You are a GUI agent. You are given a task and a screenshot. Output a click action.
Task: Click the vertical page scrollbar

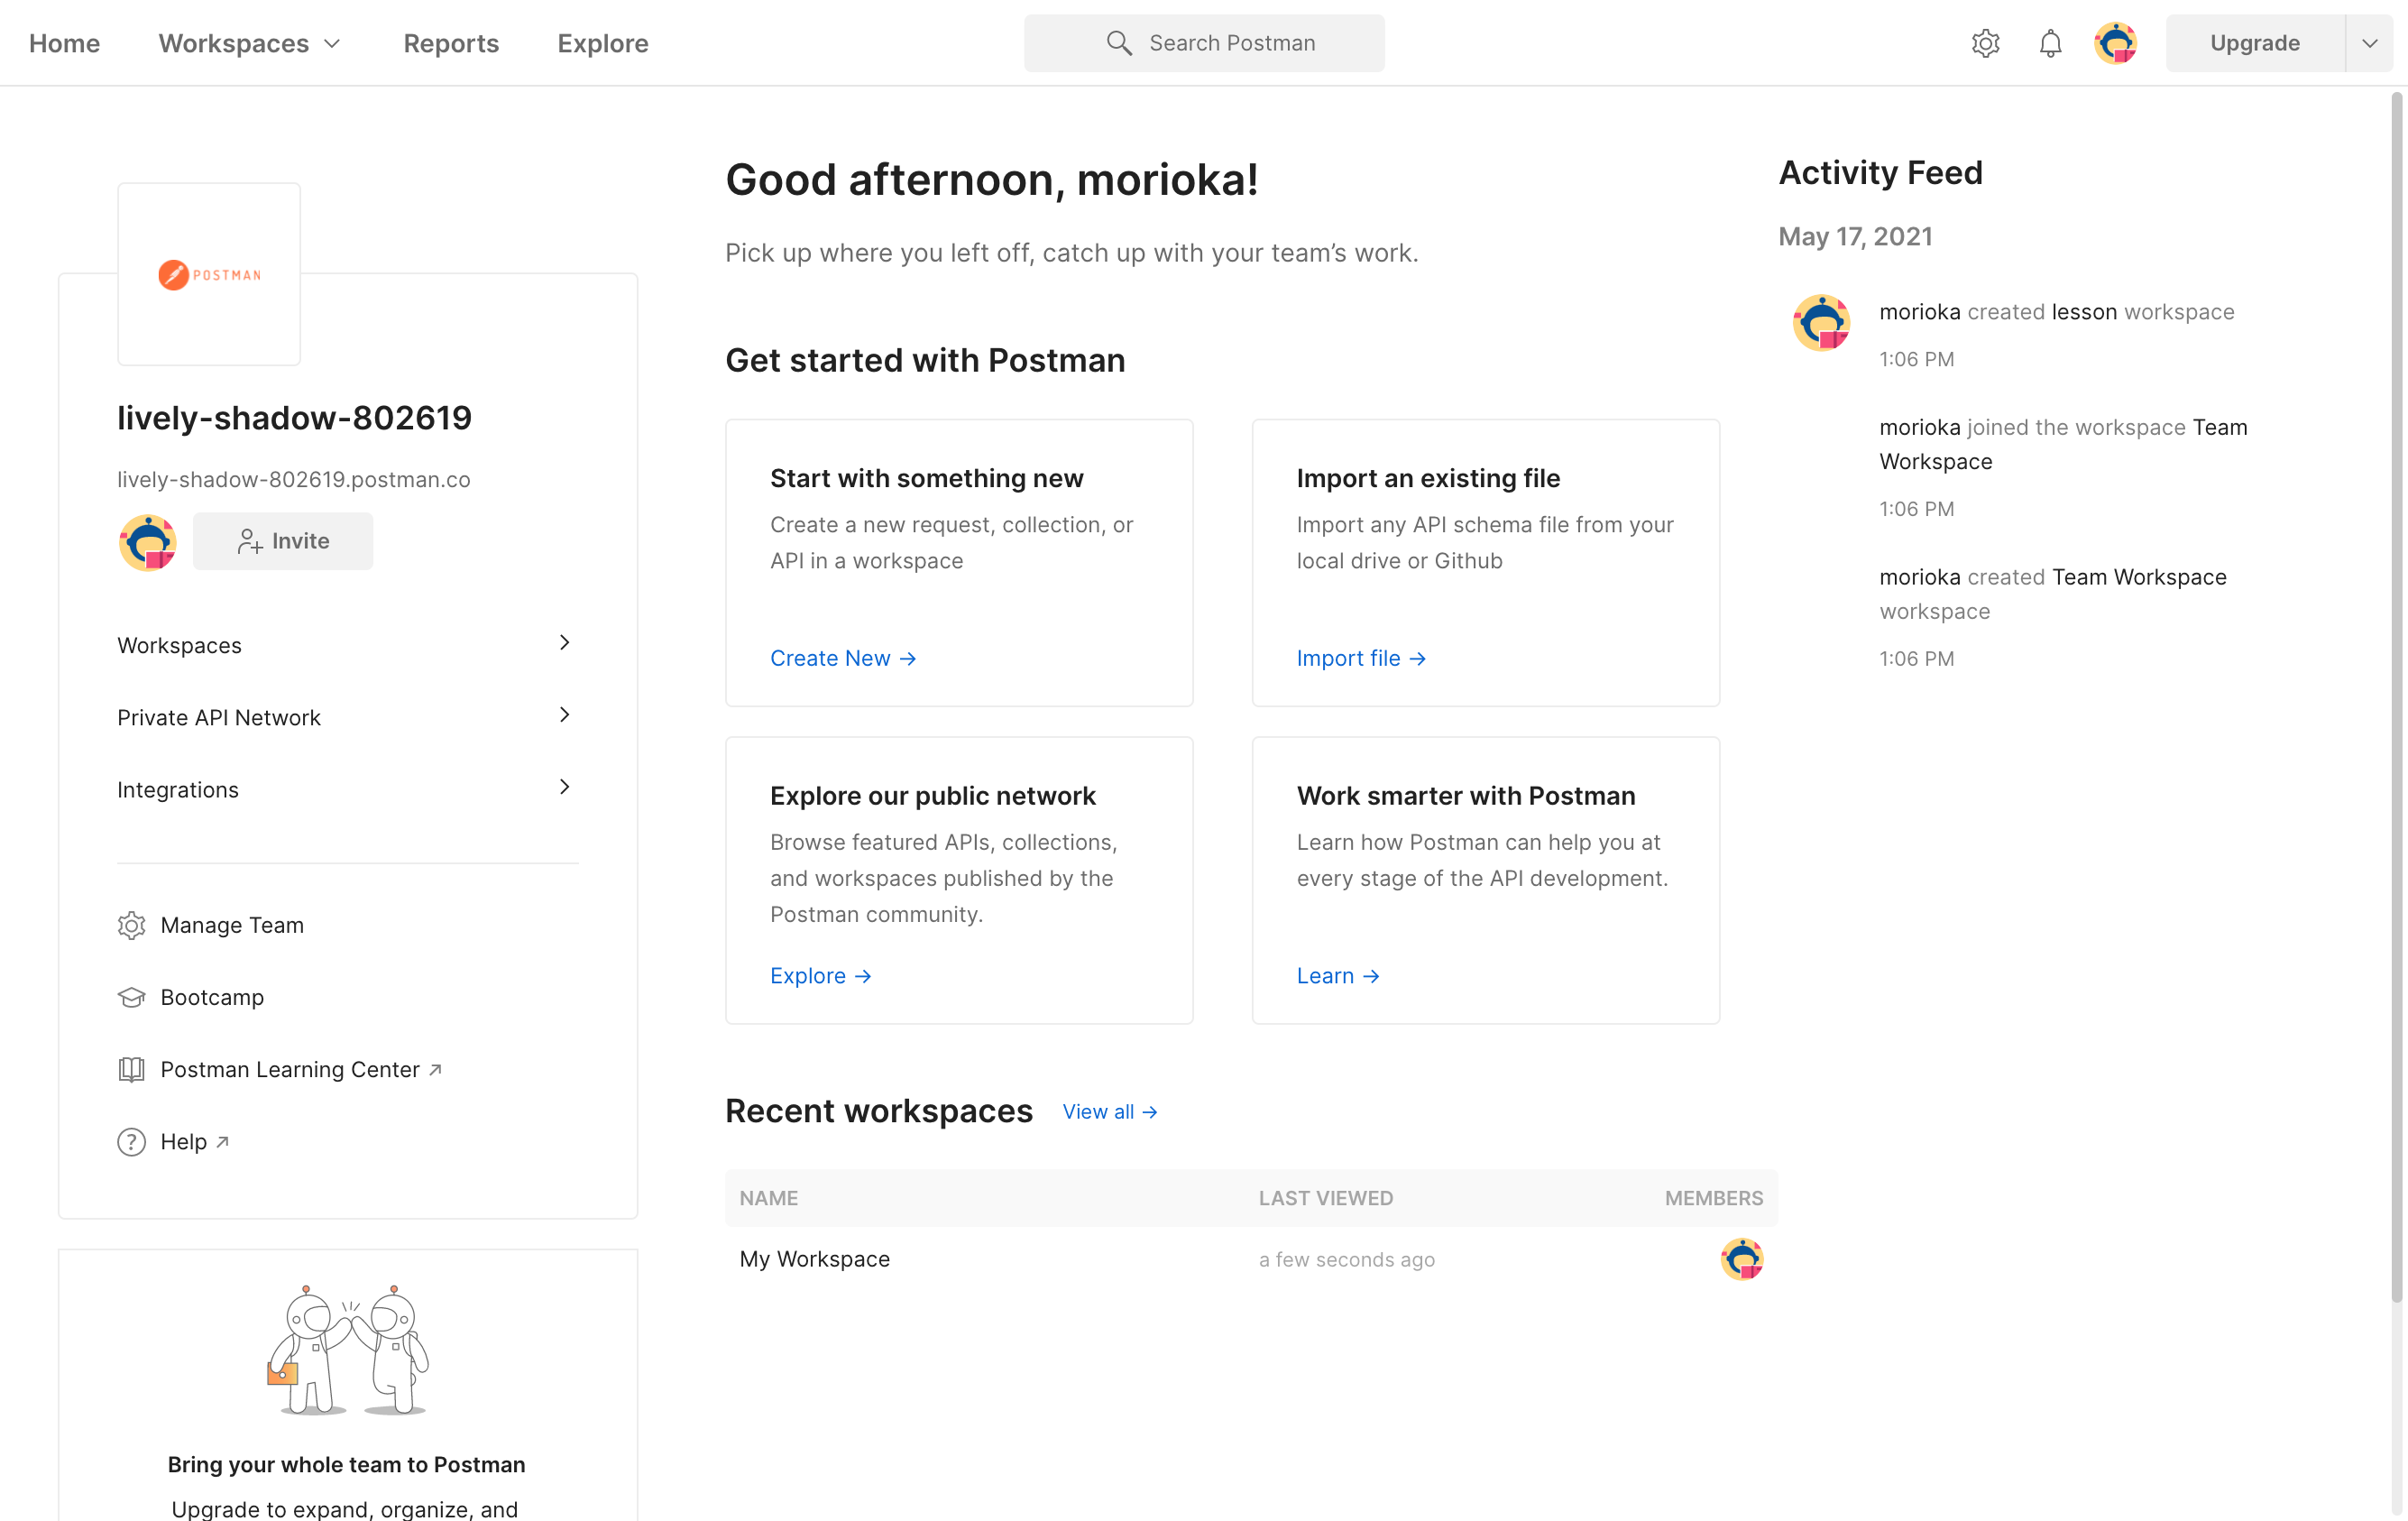tap(2396, 700)
